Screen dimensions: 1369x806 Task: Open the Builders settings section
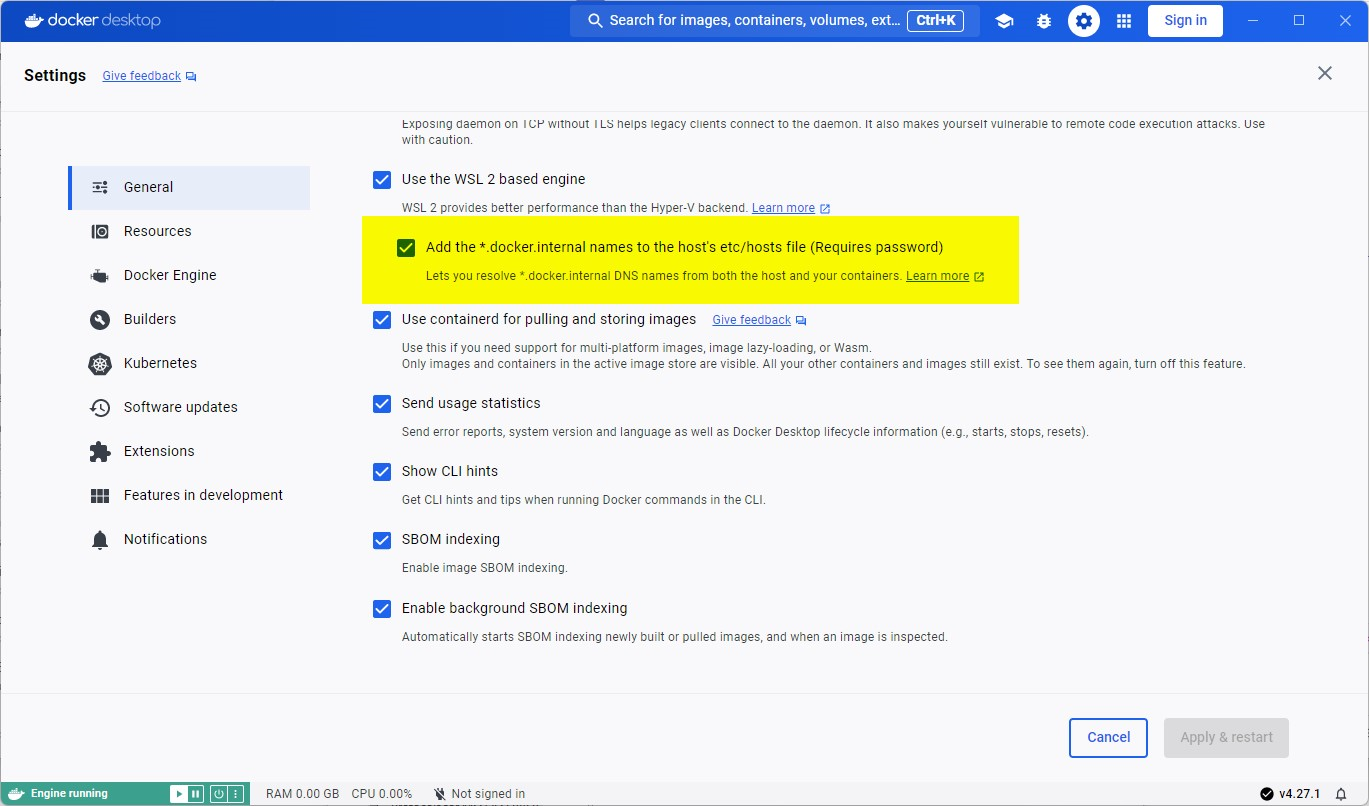(x=189, y=319)
